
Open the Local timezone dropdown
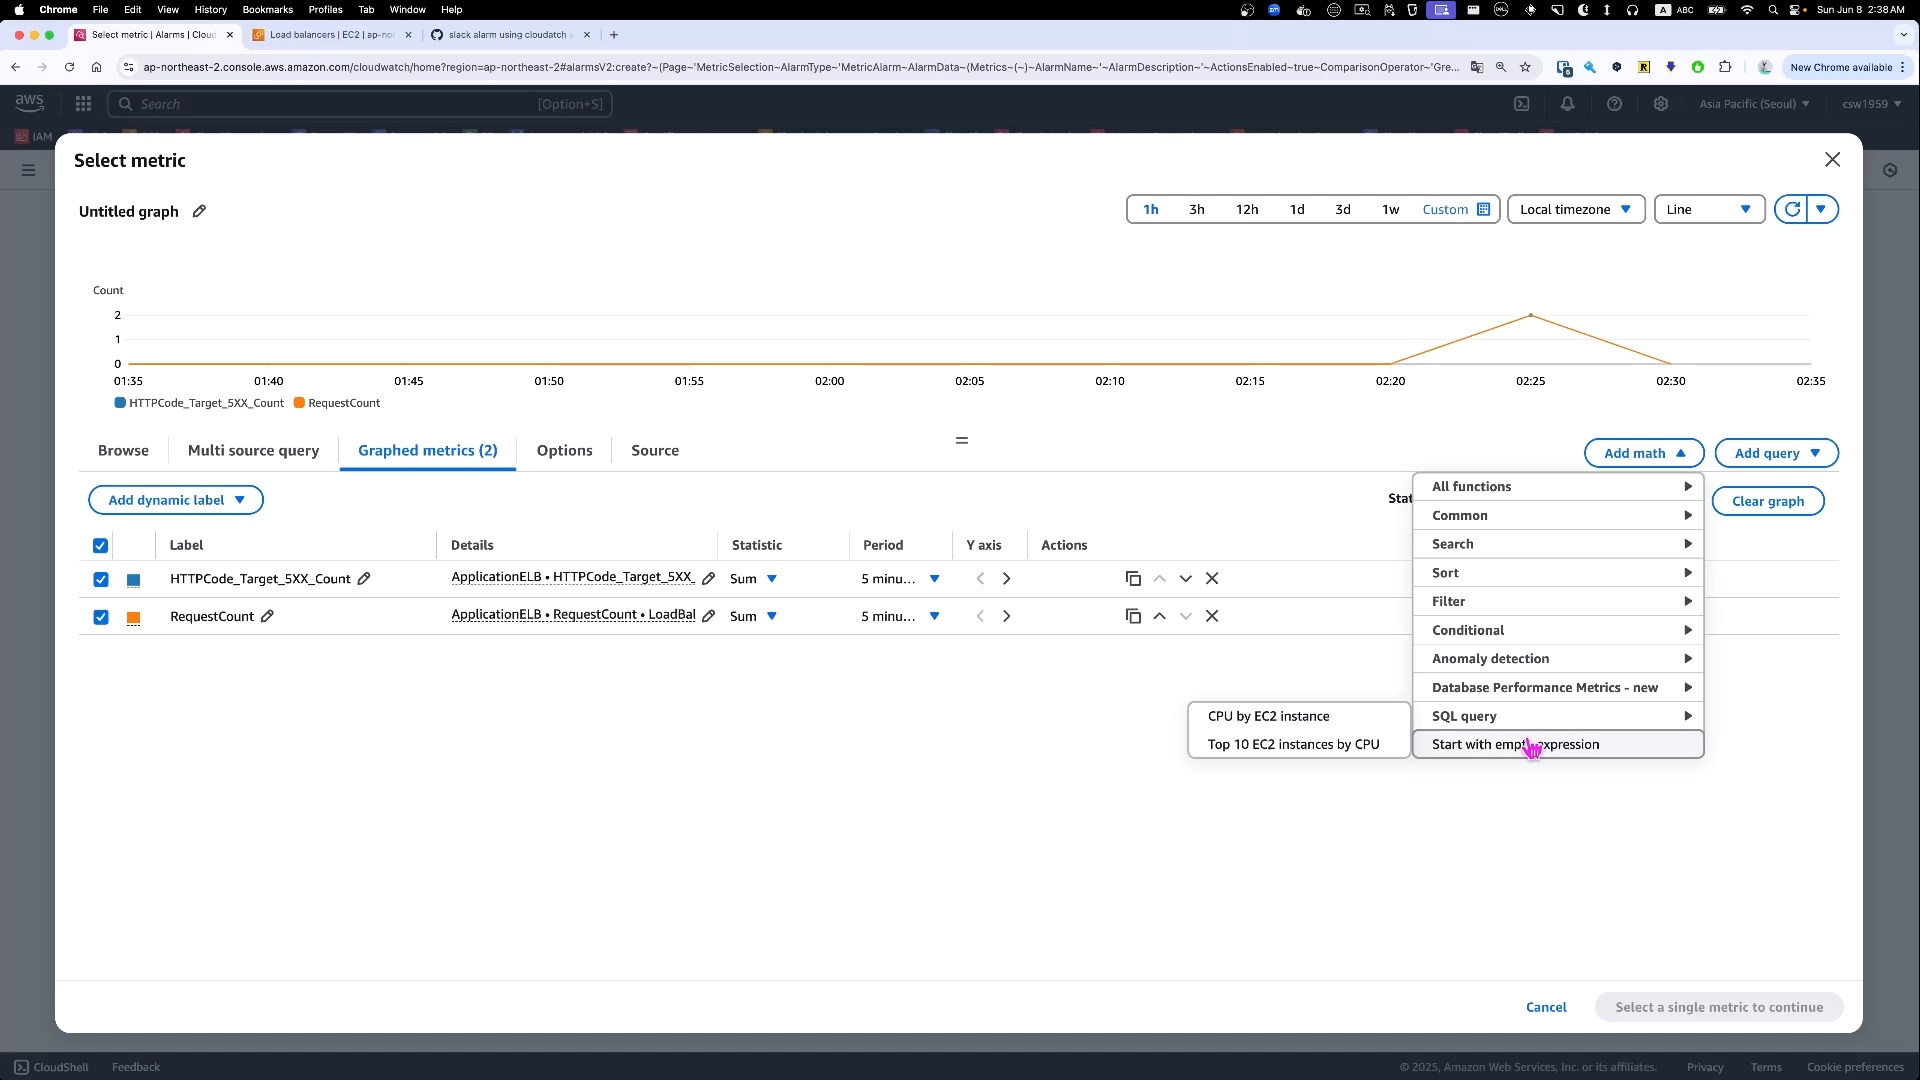coord(1575,210)
